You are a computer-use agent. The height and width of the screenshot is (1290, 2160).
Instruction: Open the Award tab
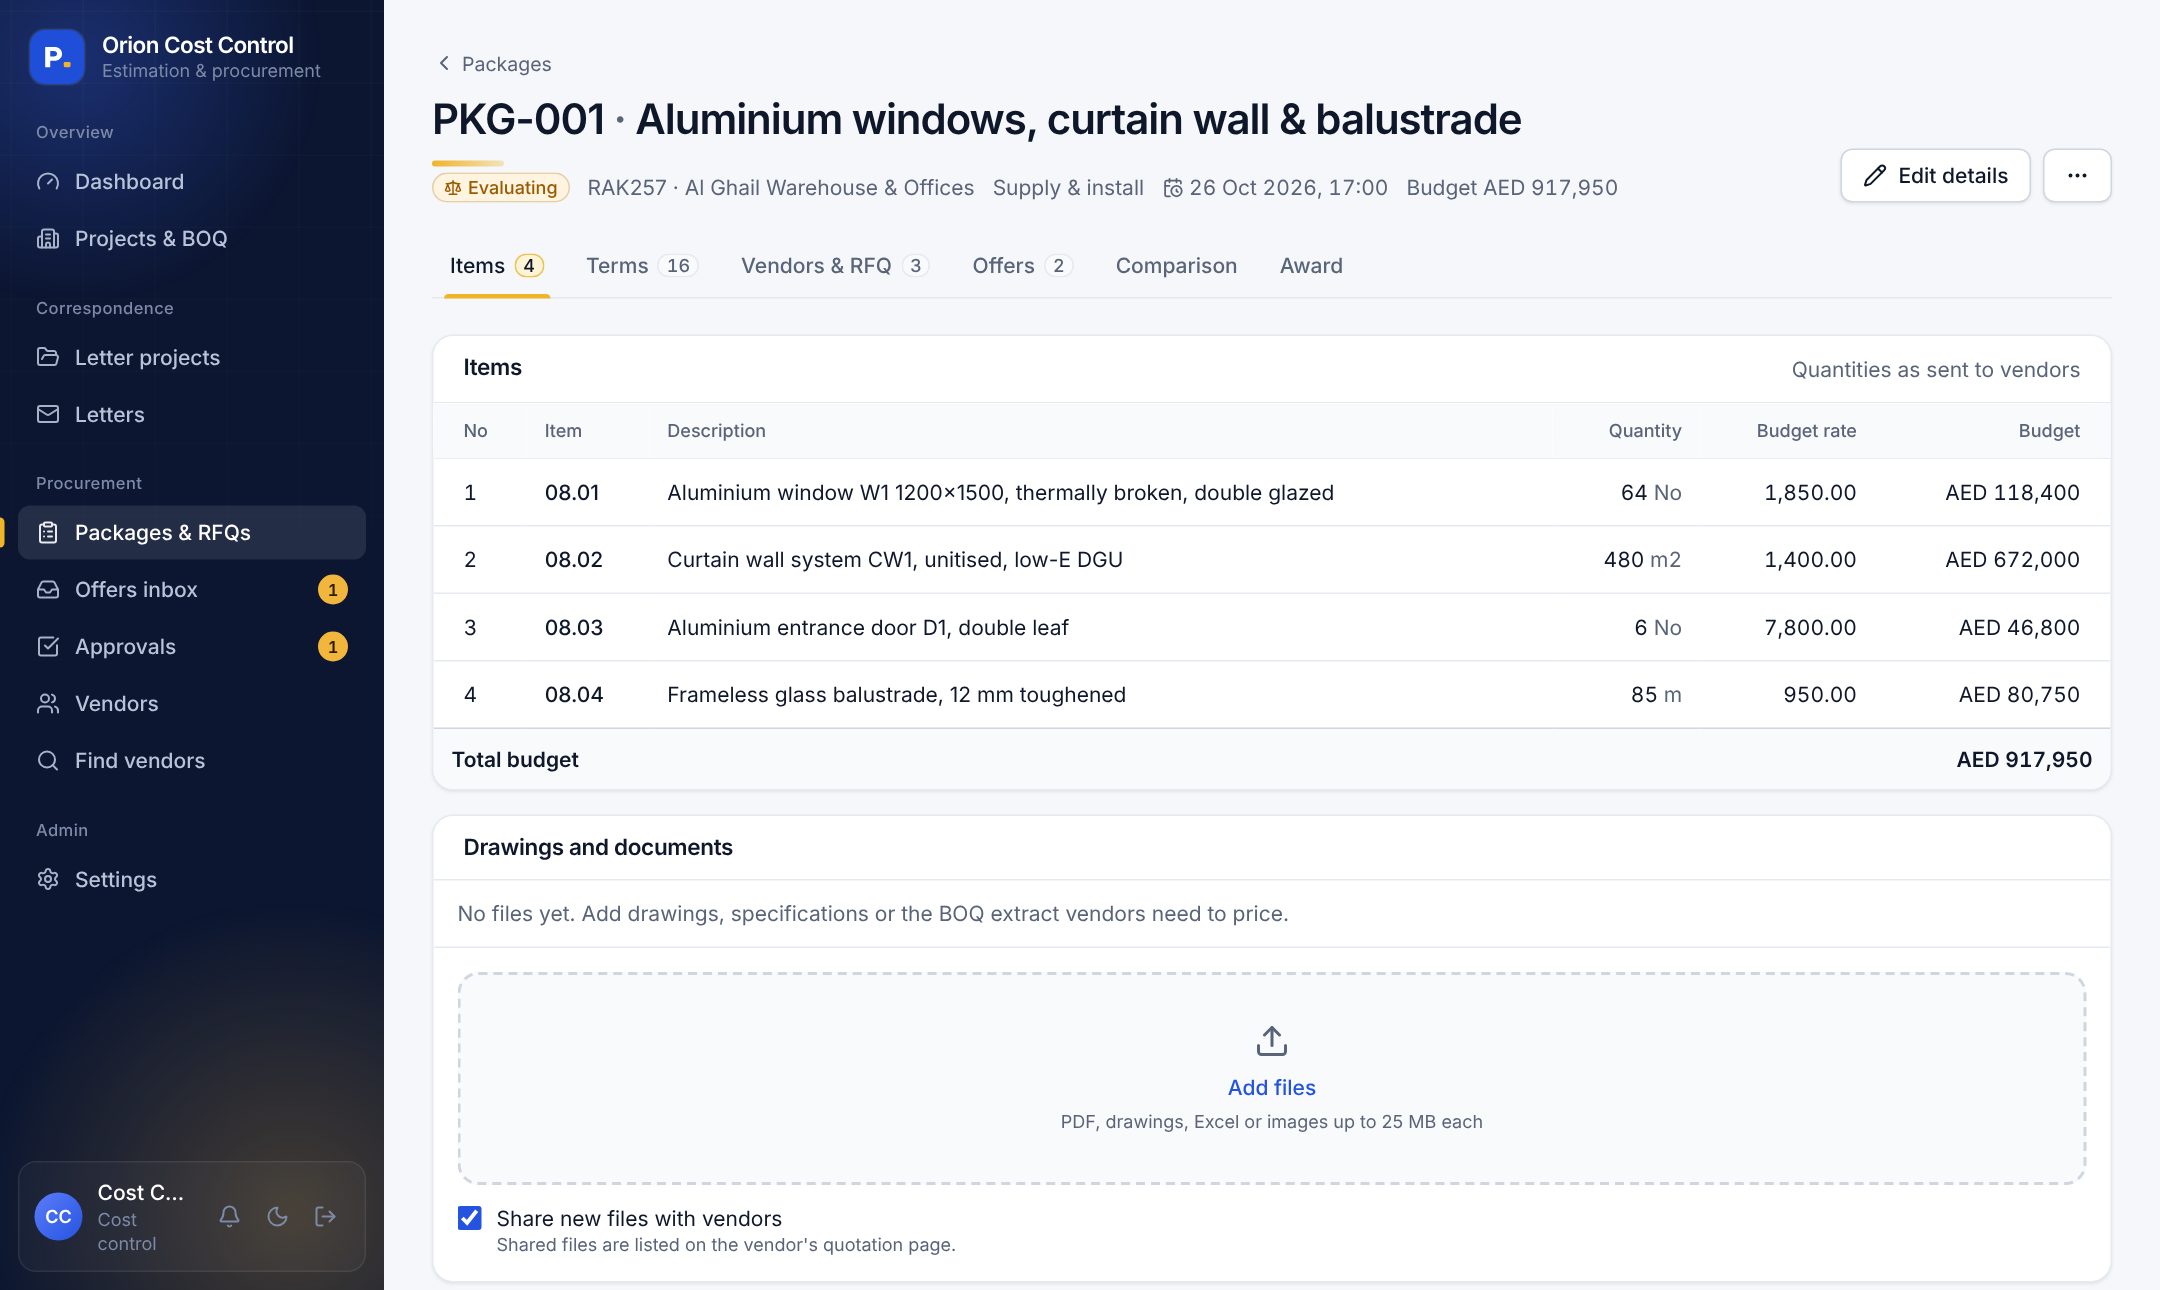(1311, 266)
